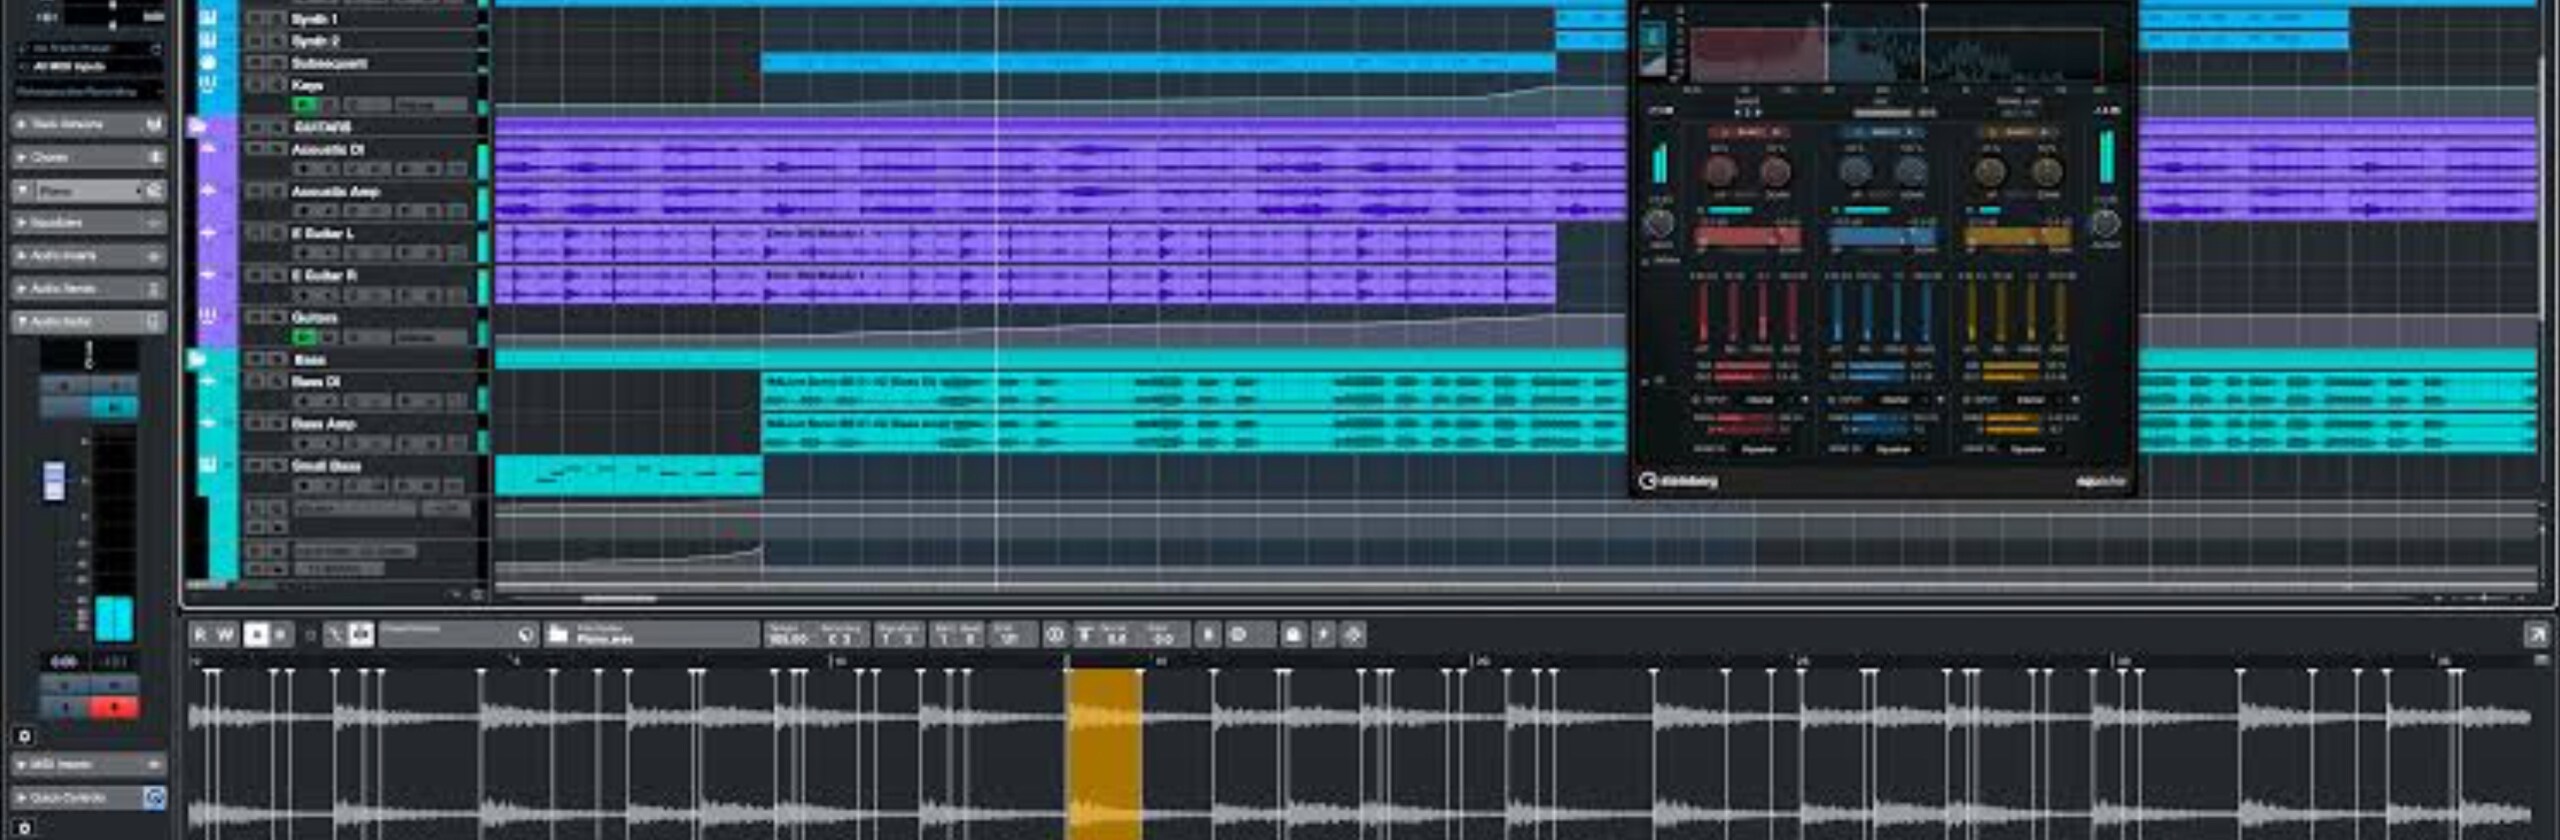Click the Acoustic DI audio track icon
The height and width of the screenshot is (840, 2560).
[x=209, y=149]
